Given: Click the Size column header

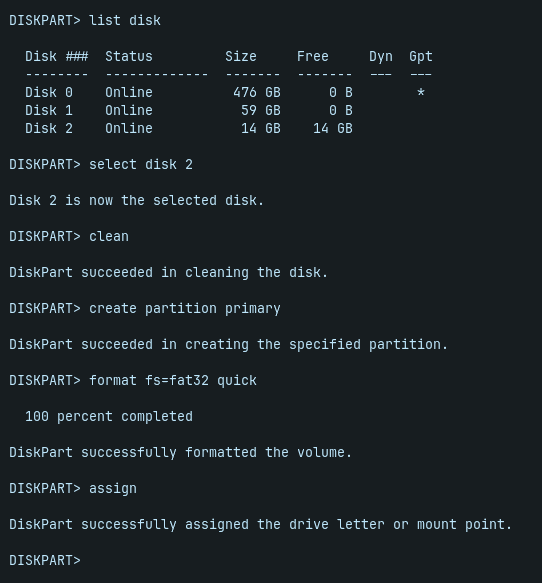Looking at the screenshot, I should coord(241,57).
